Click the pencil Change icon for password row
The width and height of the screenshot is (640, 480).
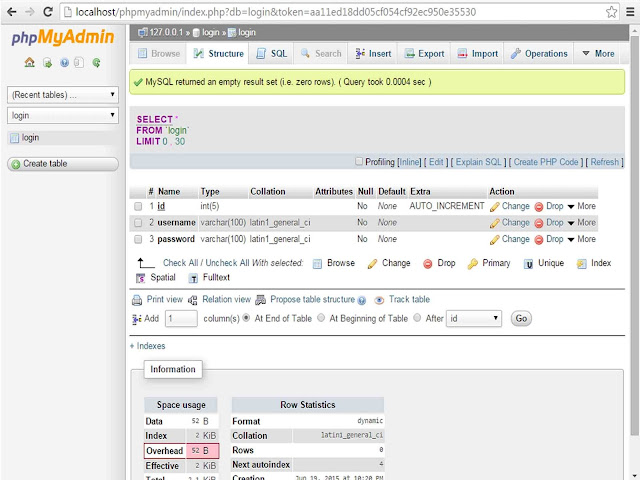click(495, 240)
